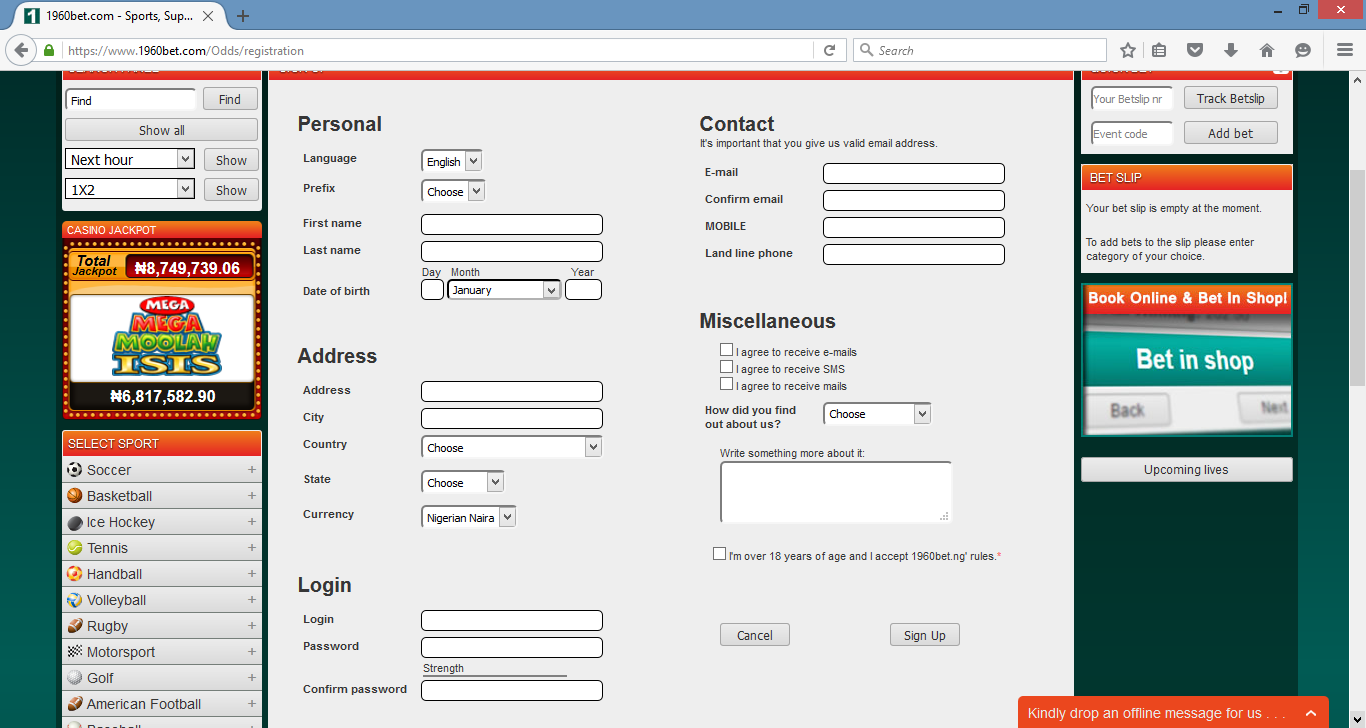Click the First name input field

pos(512,224)
